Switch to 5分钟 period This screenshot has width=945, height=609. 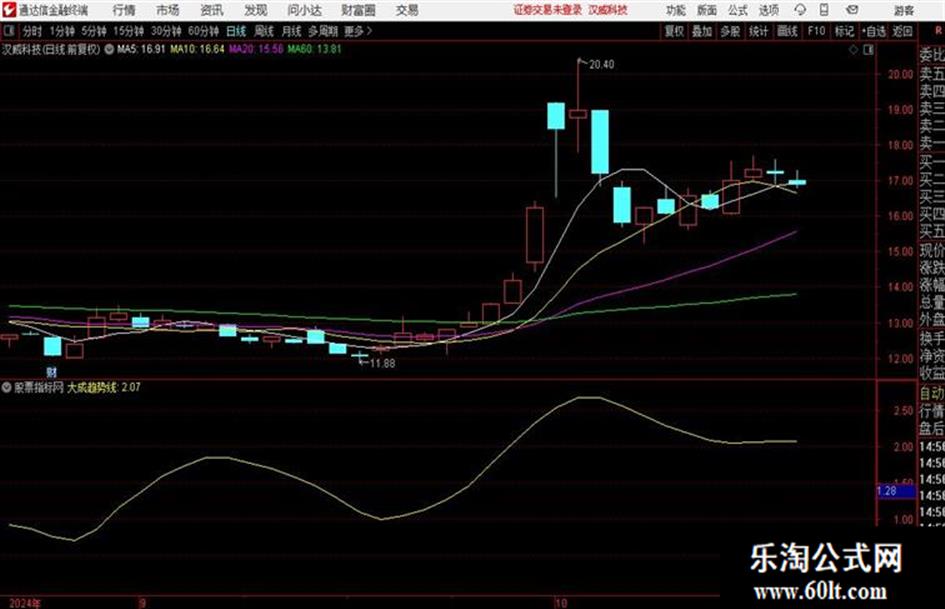point(93,31)
